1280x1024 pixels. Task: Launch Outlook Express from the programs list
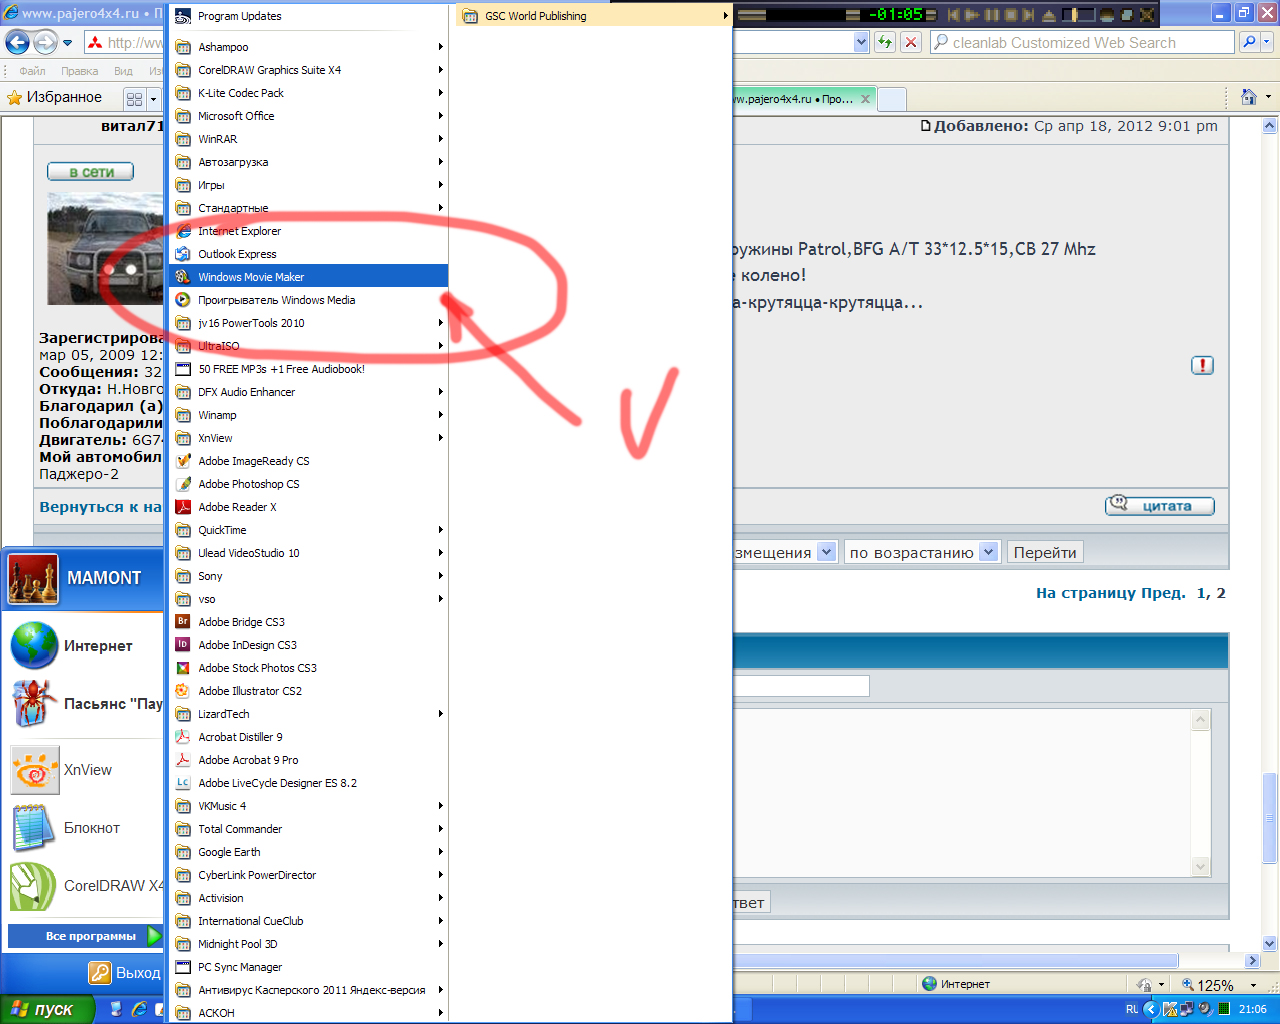pyautogui.click(x=309, y=254)
